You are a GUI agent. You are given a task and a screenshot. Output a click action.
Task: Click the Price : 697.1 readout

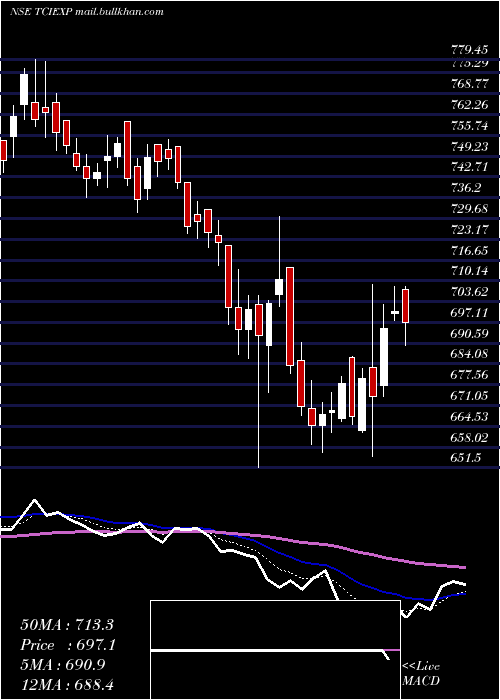[x=68, y=645]
